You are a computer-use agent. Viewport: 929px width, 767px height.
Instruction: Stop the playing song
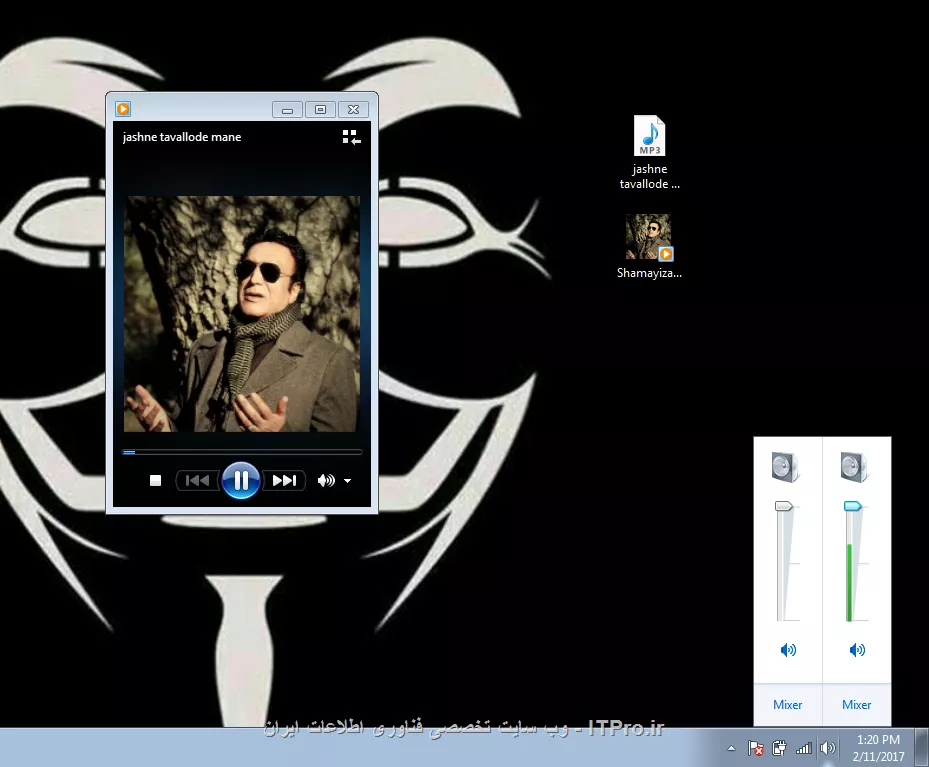[x=155, y=480]
